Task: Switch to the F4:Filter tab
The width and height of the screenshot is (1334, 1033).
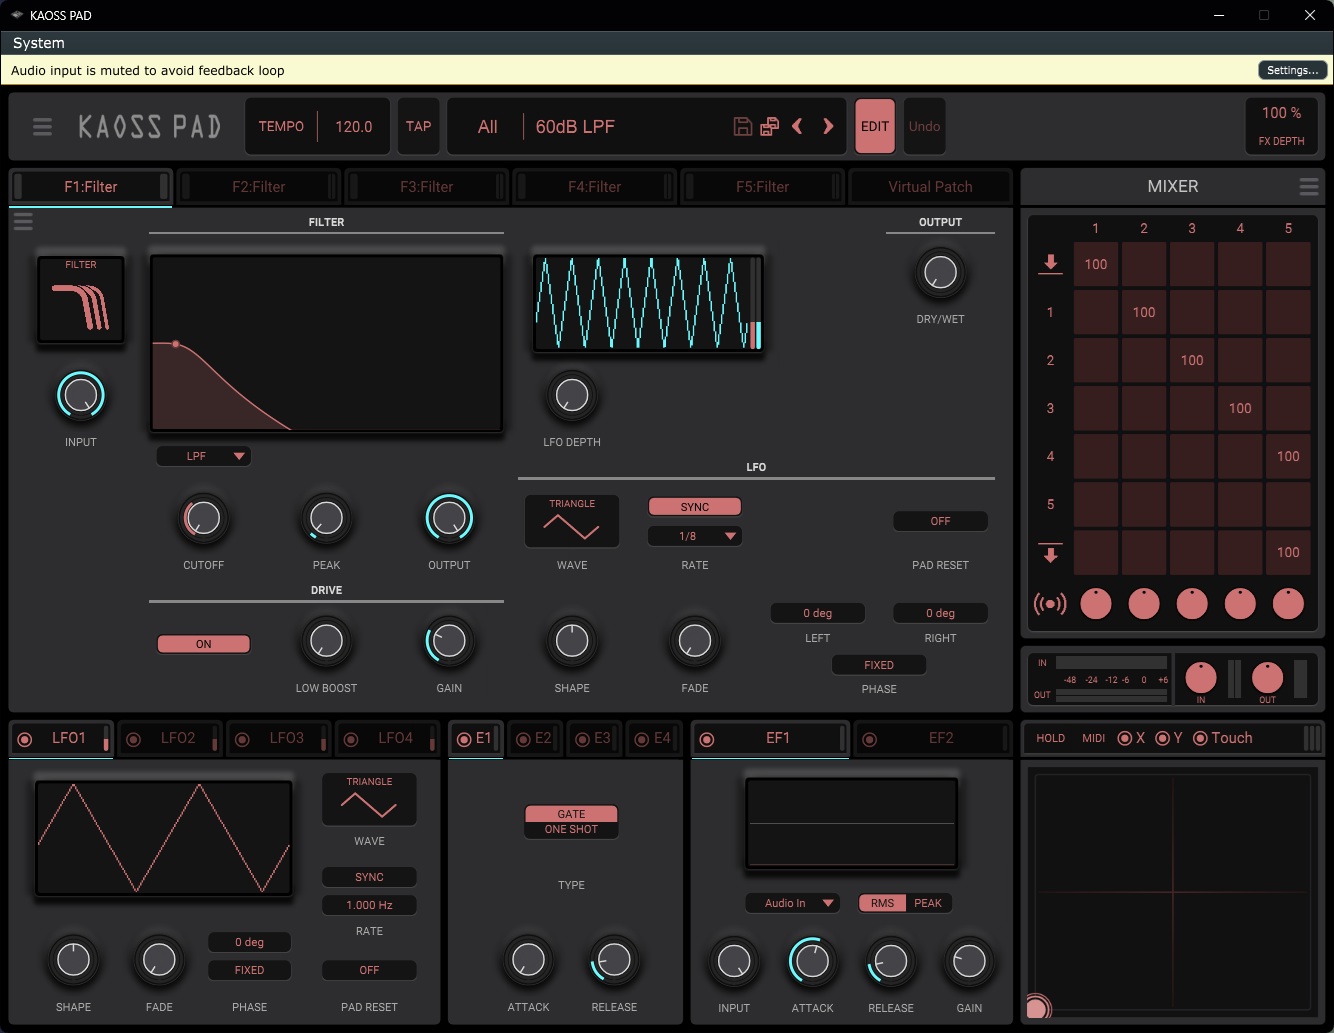Action: coord(595,187)
